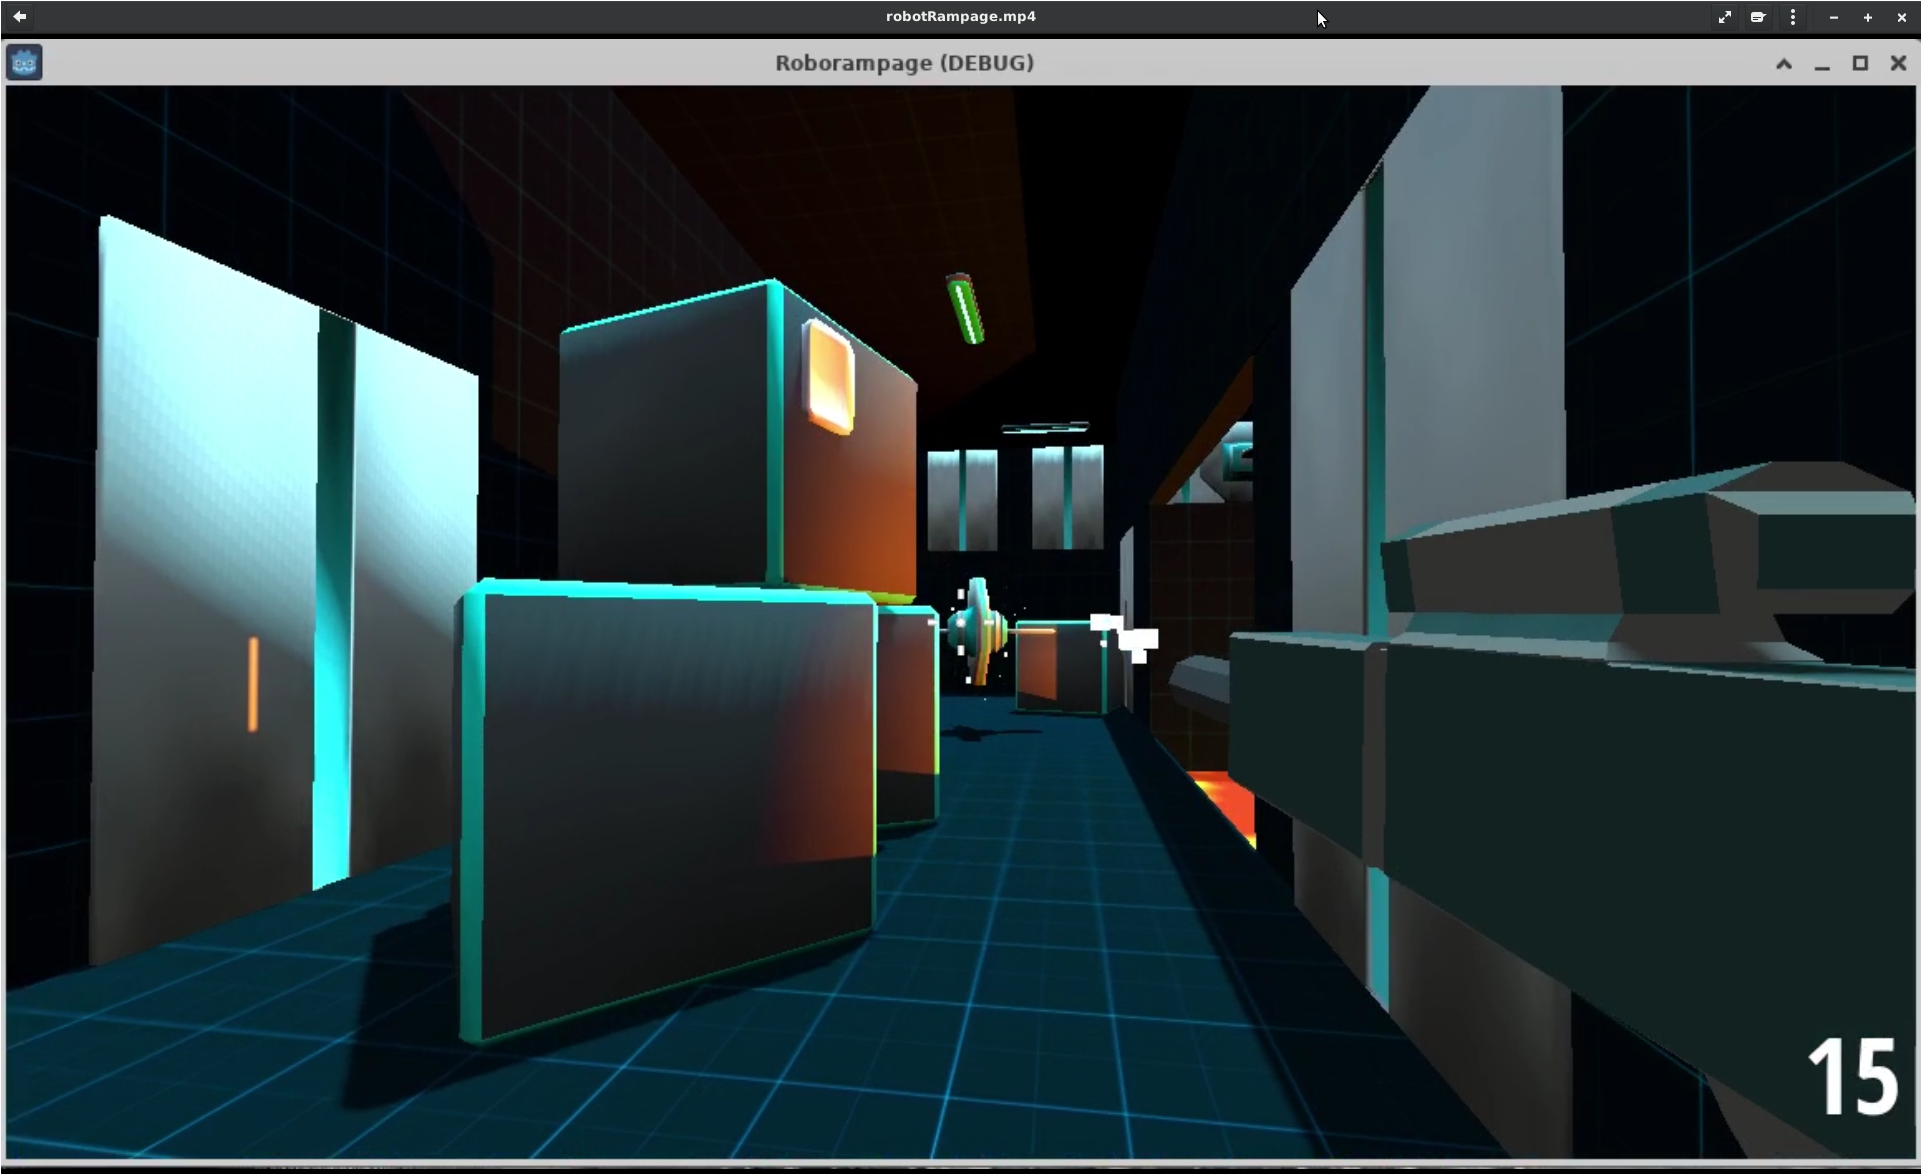Toggle fullscreen with the expand arrows icon
1922x1175 pixels.
[x=1725, y=17]
